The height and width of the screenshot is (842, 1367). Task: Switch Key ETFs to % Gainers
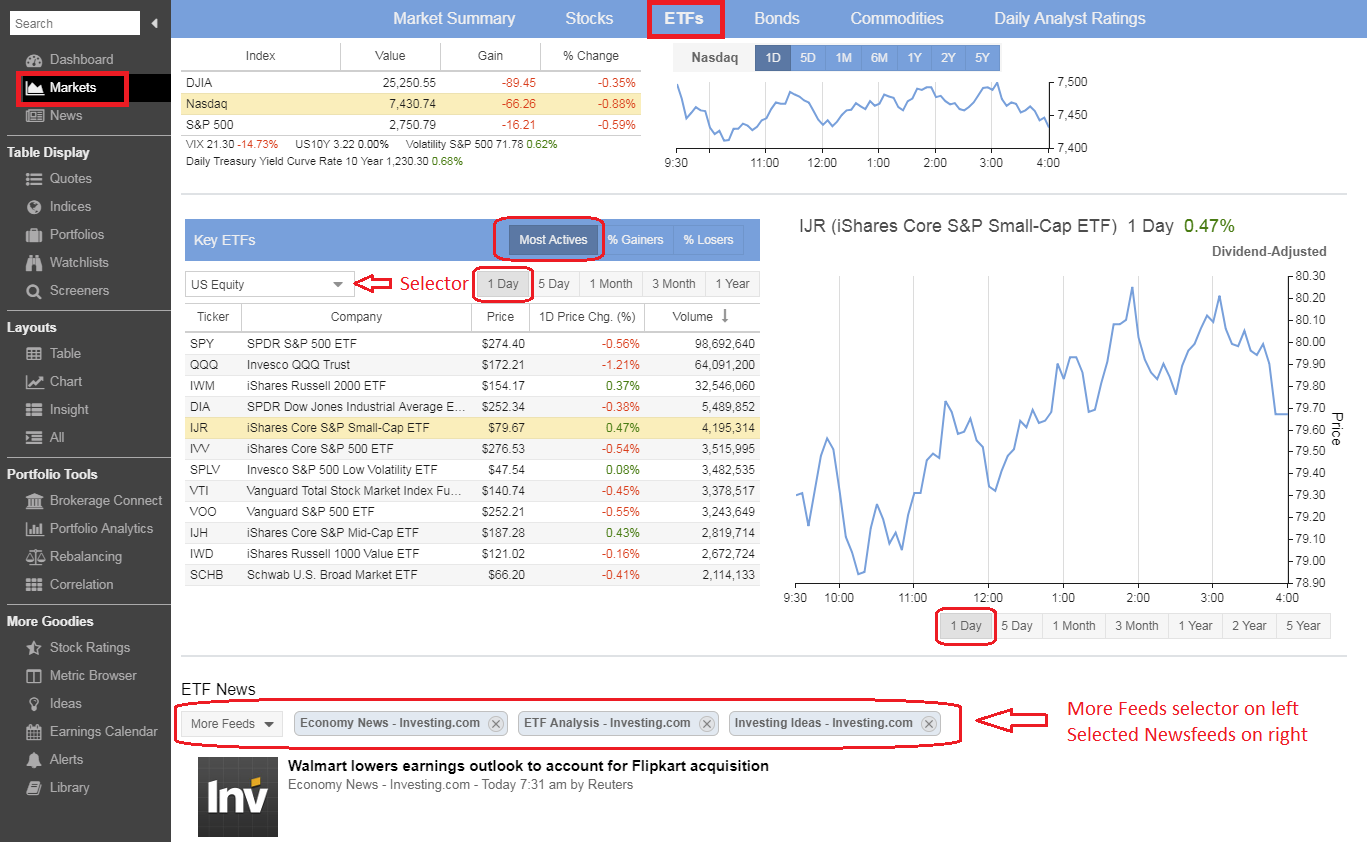(x=635, y=240)
